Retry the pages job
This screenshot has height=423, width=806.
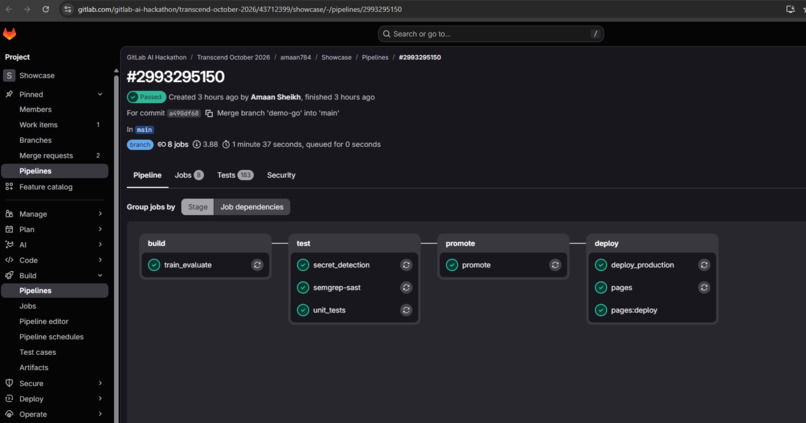[x=704, y=287]
